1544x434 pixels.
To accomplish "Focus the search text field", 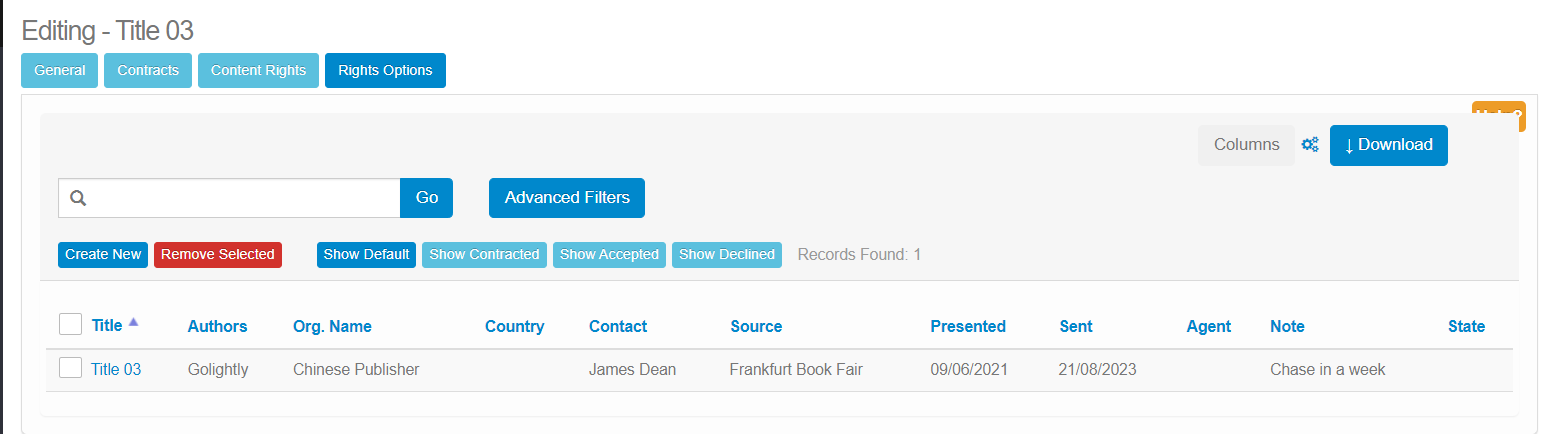I will (245, 198).
